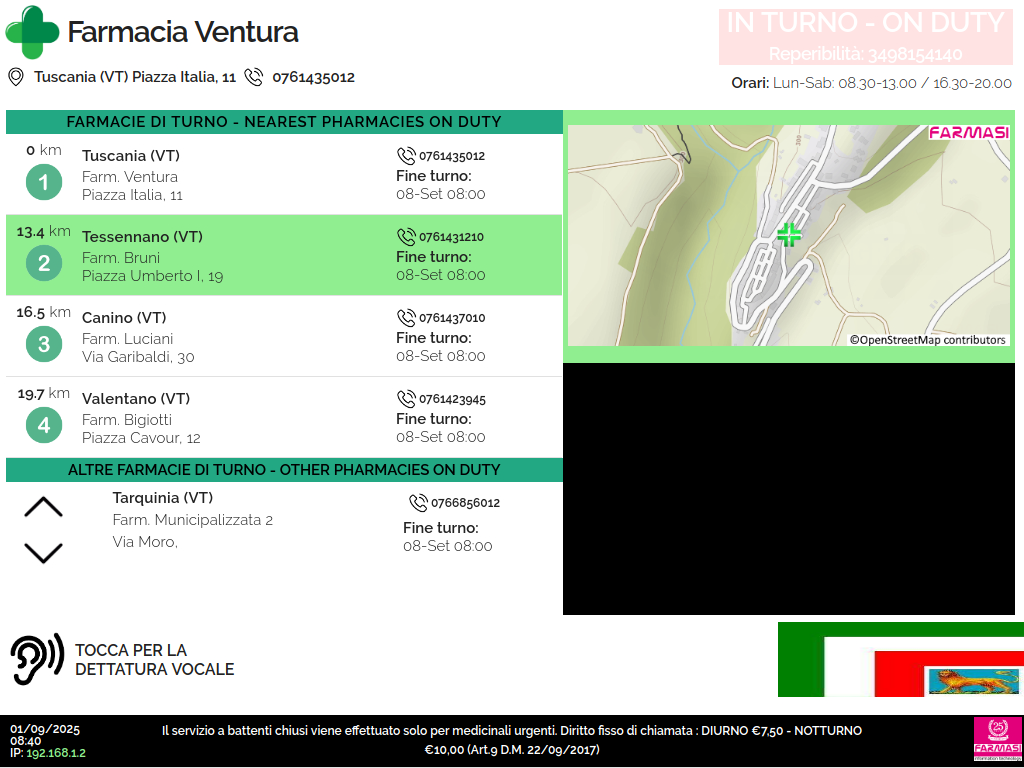Click the Italian flag image thumbnail

pos(901,659)
